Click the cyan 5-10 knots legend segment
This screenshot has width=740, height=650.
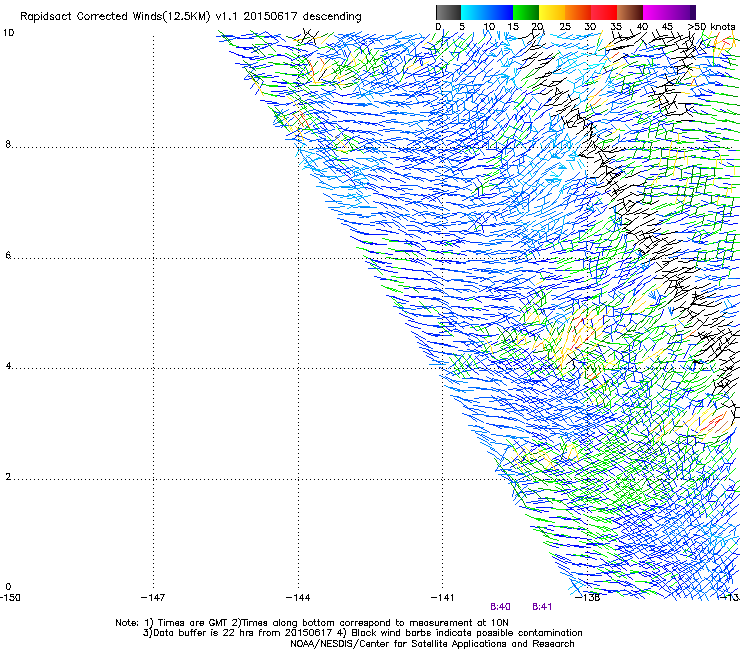coord(474,12)
